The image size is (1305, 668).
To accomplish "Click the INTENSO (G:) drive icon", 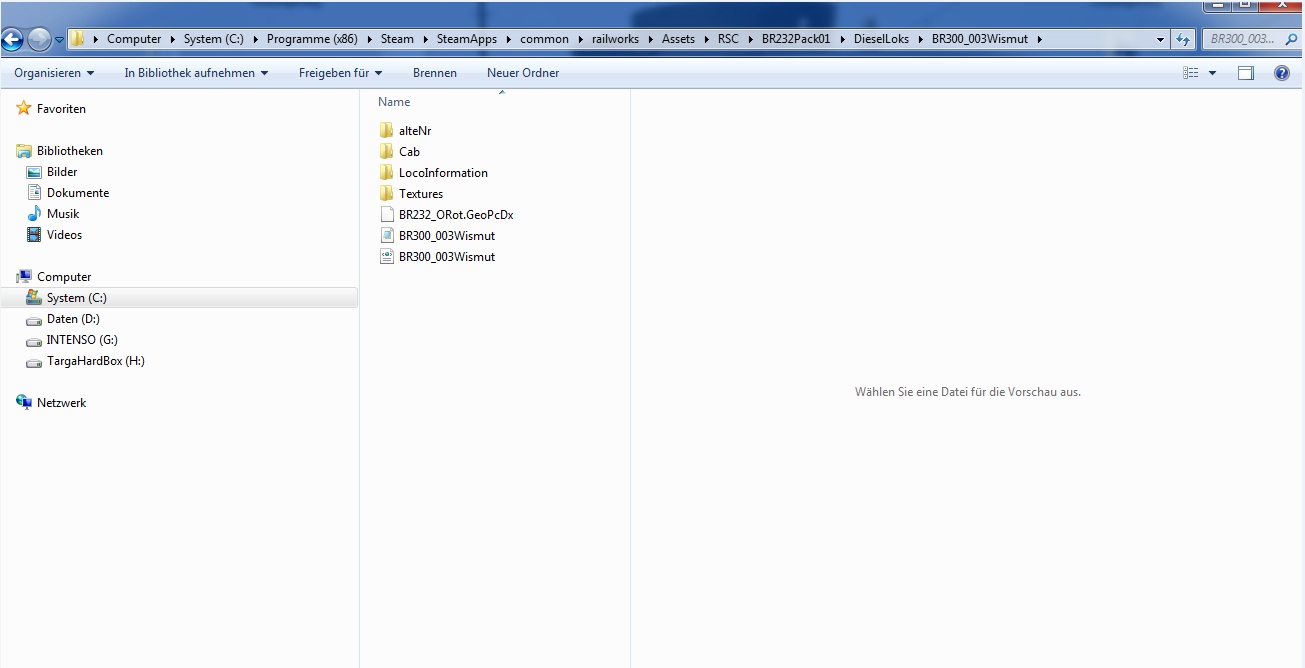I will [34, 341].
